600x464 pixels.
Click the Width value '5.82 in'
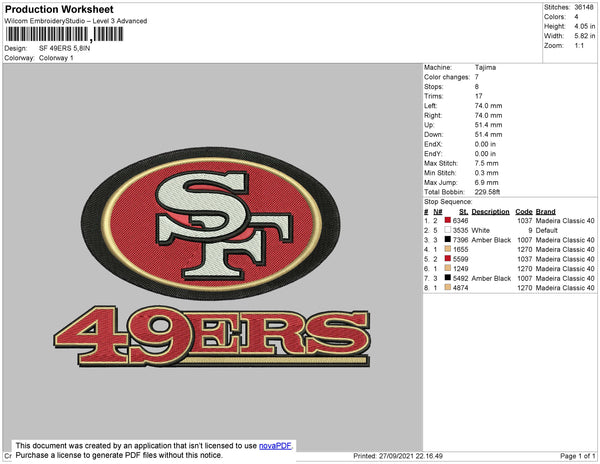(584, 36)
